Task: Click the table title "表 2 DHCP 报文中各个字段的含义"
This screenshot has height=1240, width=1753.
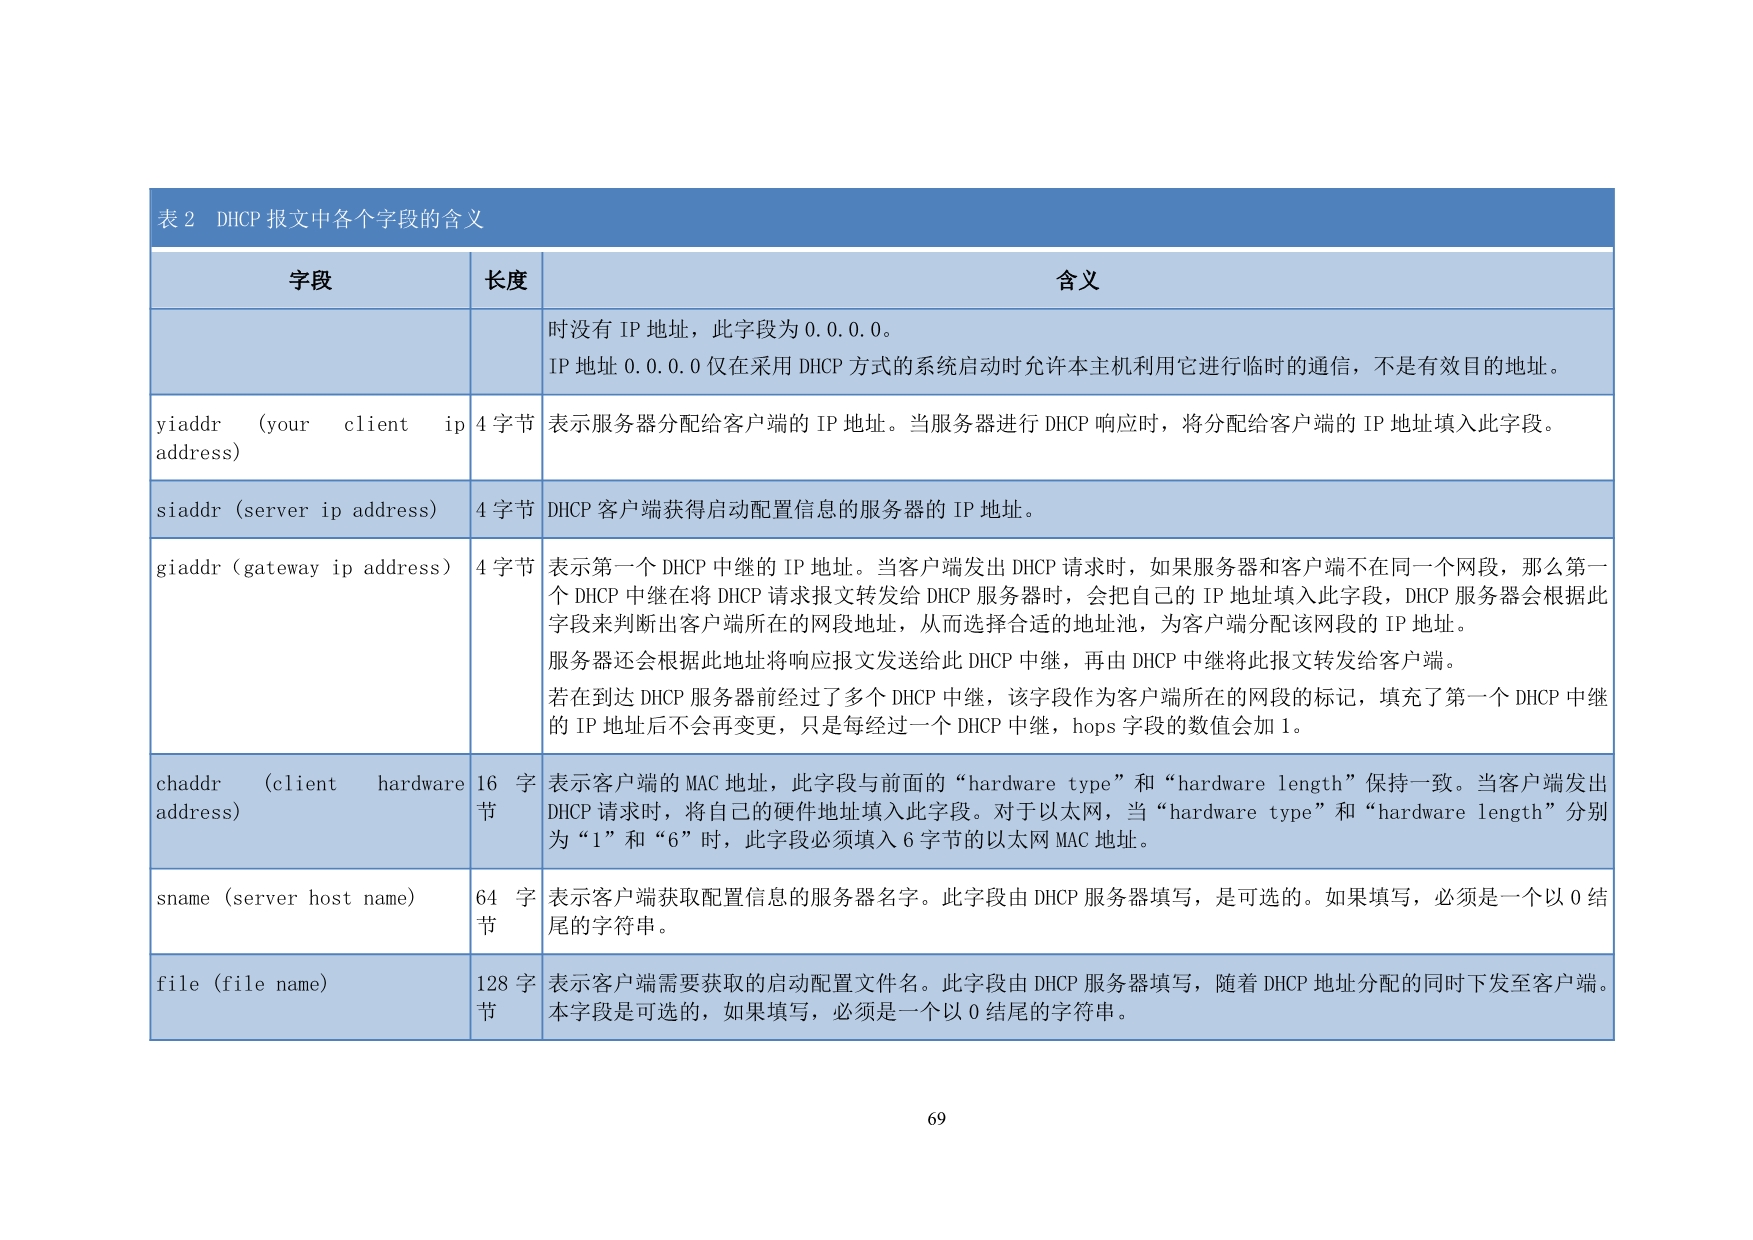Action: 320,219
